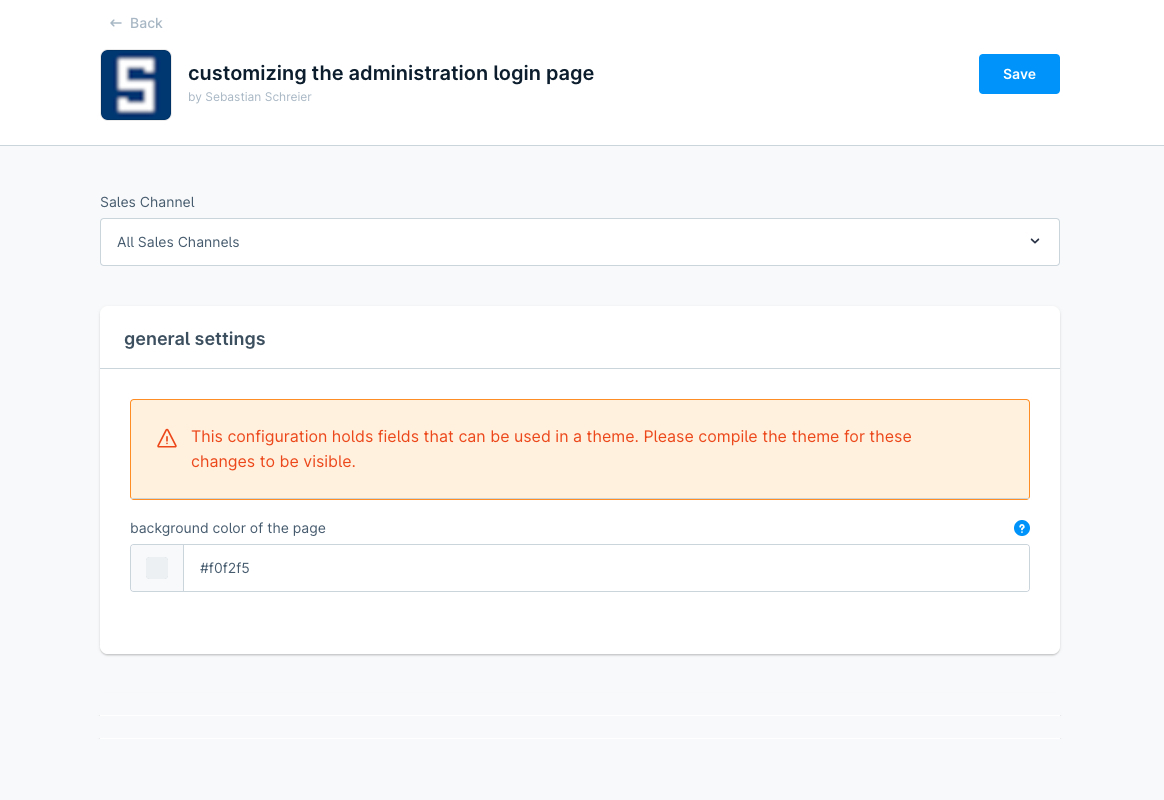Viewport: 1164px width, 800px height.
Task: Expand the All Sales Channels selection
Action: 580,242
